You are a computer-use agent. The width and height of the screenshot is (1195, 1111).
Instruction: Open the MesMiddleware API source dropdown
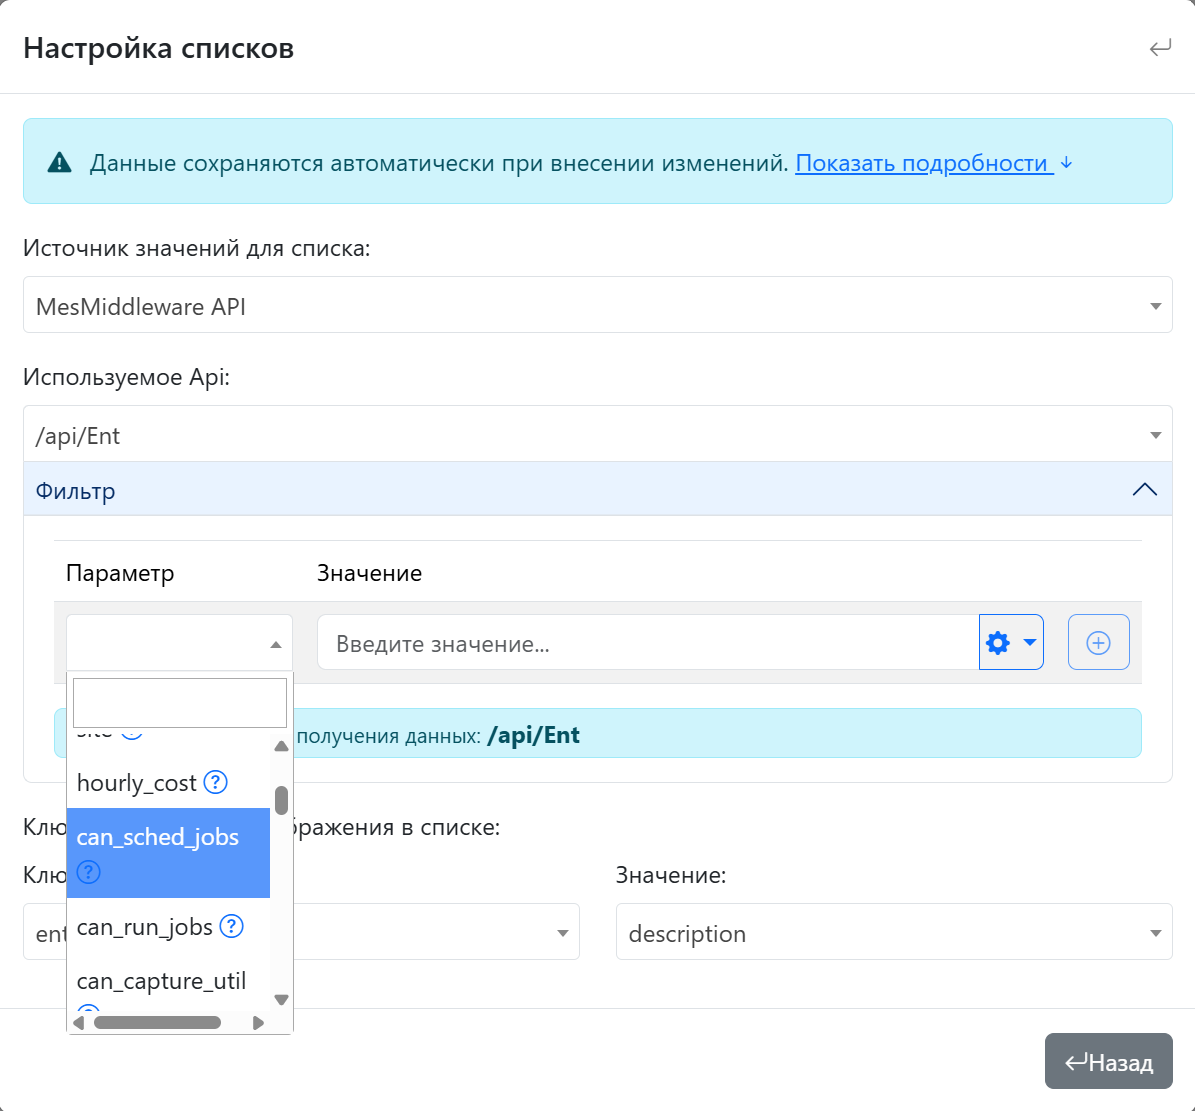[597, 305]
